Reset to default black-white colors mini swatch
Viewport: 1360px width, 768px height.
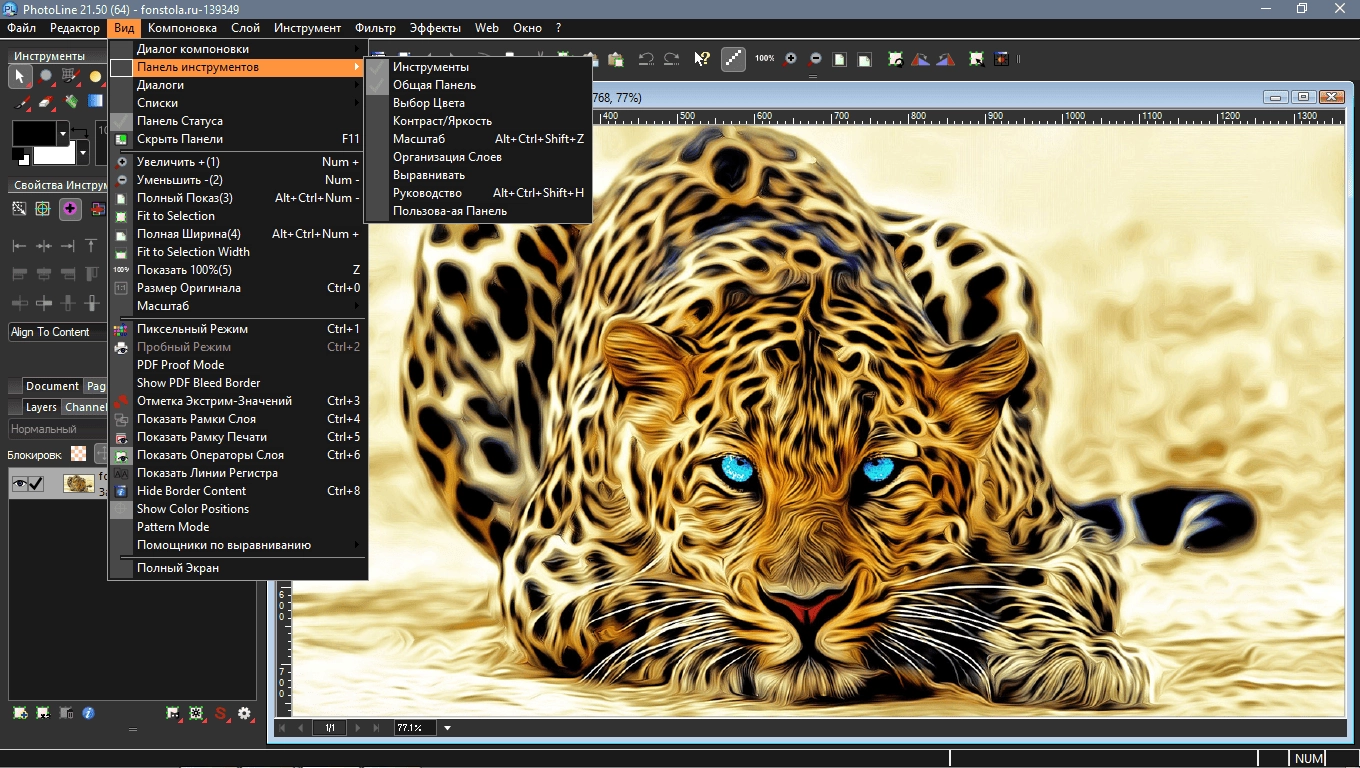coord(20,156)
